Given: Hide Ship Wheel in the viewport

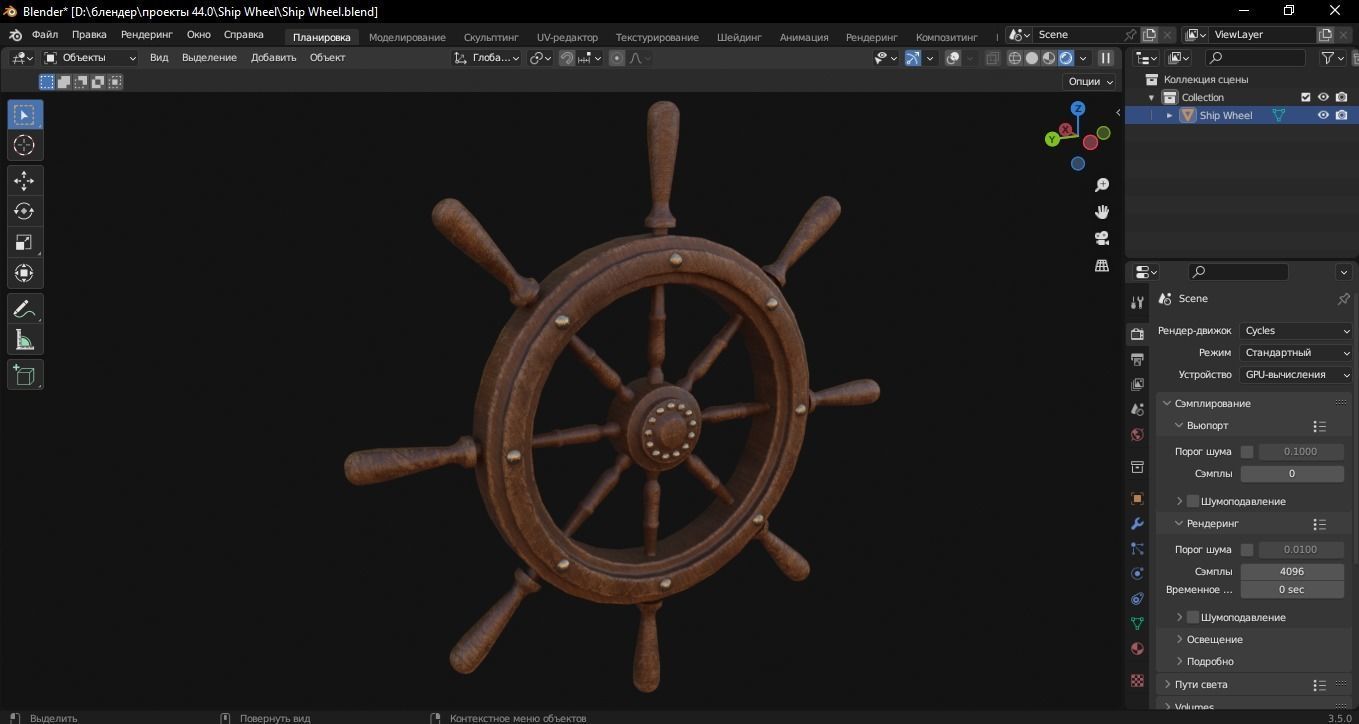Looking at the screenshot, I should click(1323, 115).
